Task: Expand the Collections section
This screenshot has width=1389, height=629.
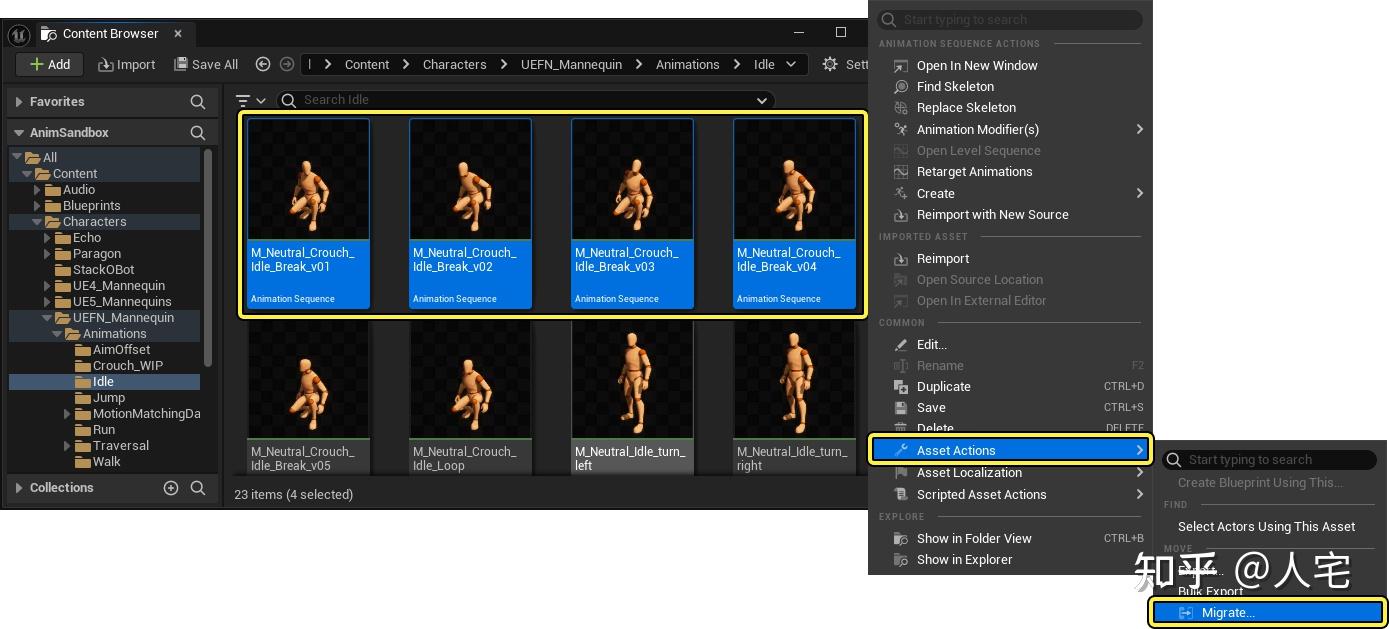Action: coord(19,488)
